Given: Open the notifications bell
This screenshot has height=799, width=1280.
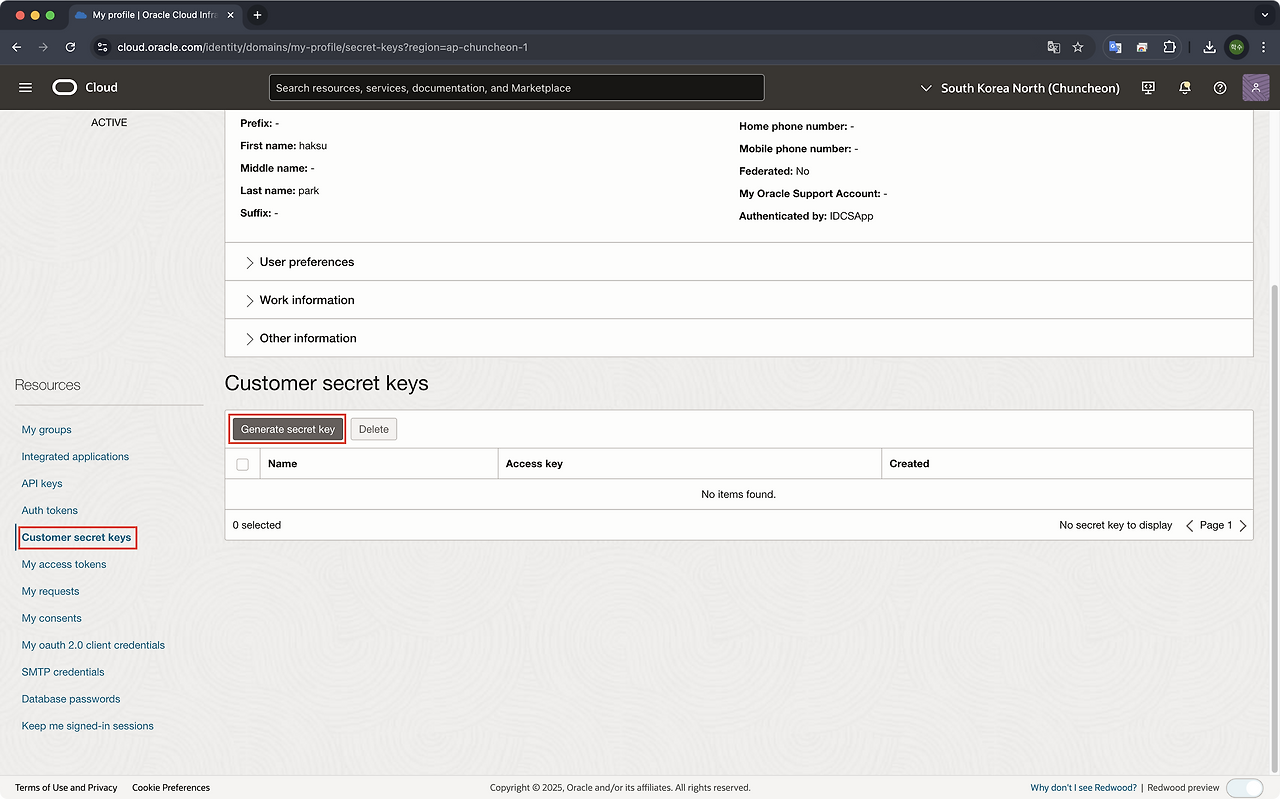Looking at the screenshot, I should [x=1185, y=88].
